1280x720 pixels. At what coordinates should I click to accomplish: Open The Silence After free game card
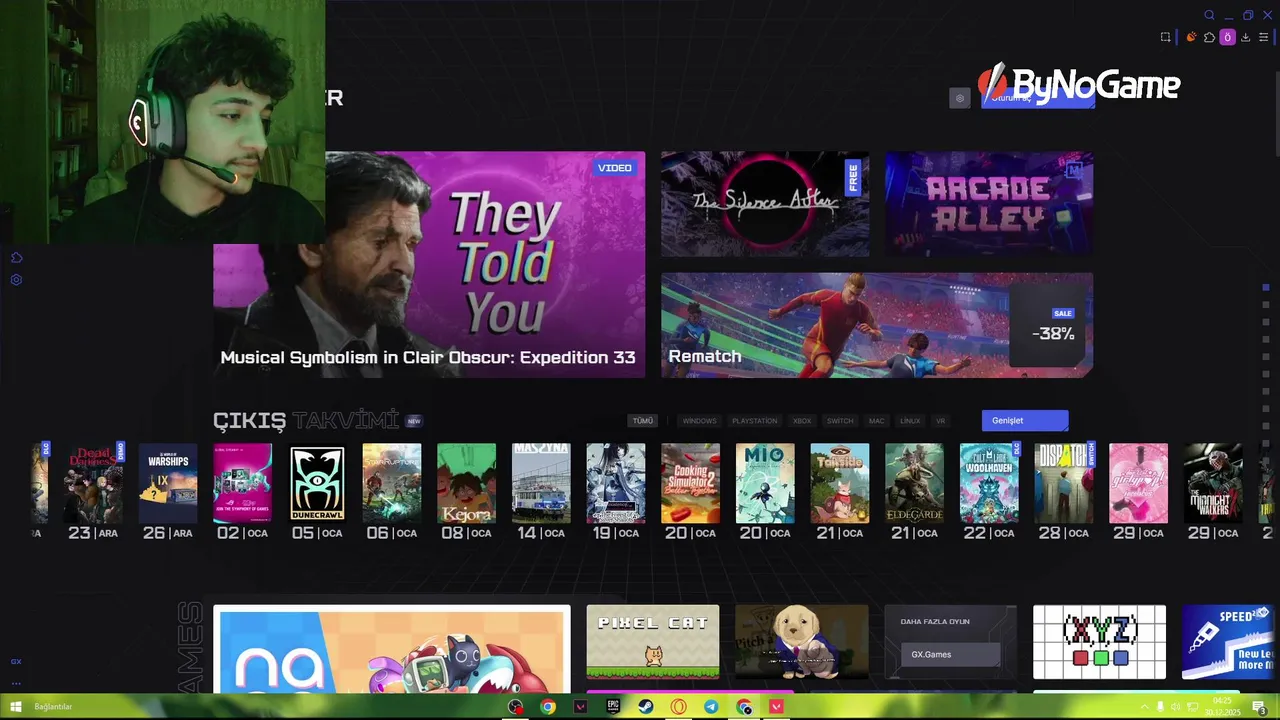pyautogui.click(x=765, y=204)
